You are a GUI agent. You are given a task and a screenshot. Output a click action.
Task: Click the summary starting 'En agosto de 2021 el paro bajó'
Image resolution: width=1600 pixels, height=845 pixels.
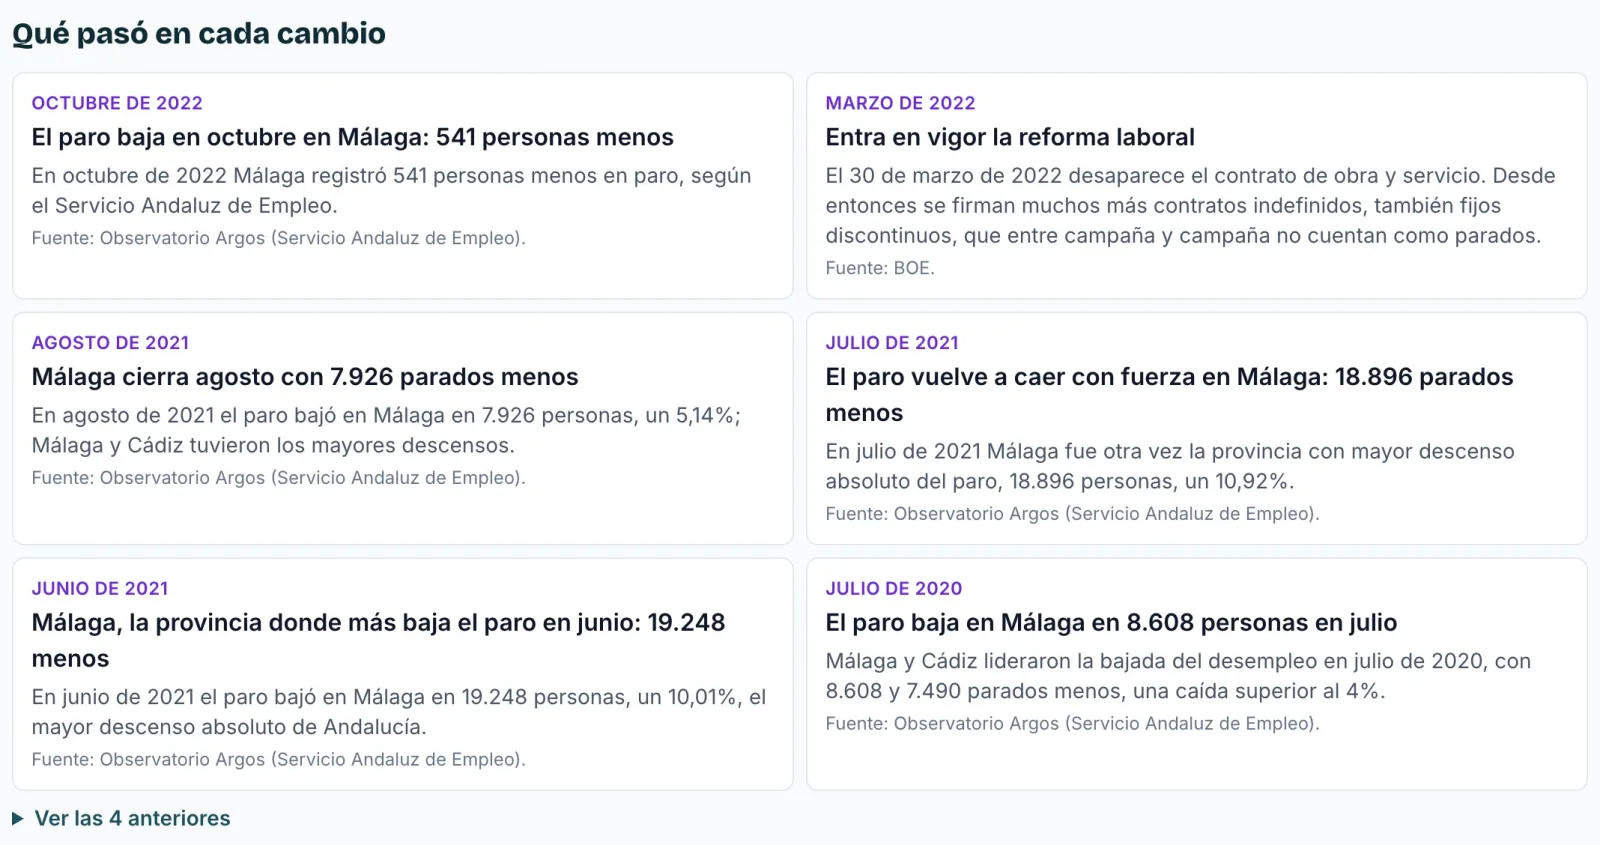(x=386, y=430)
